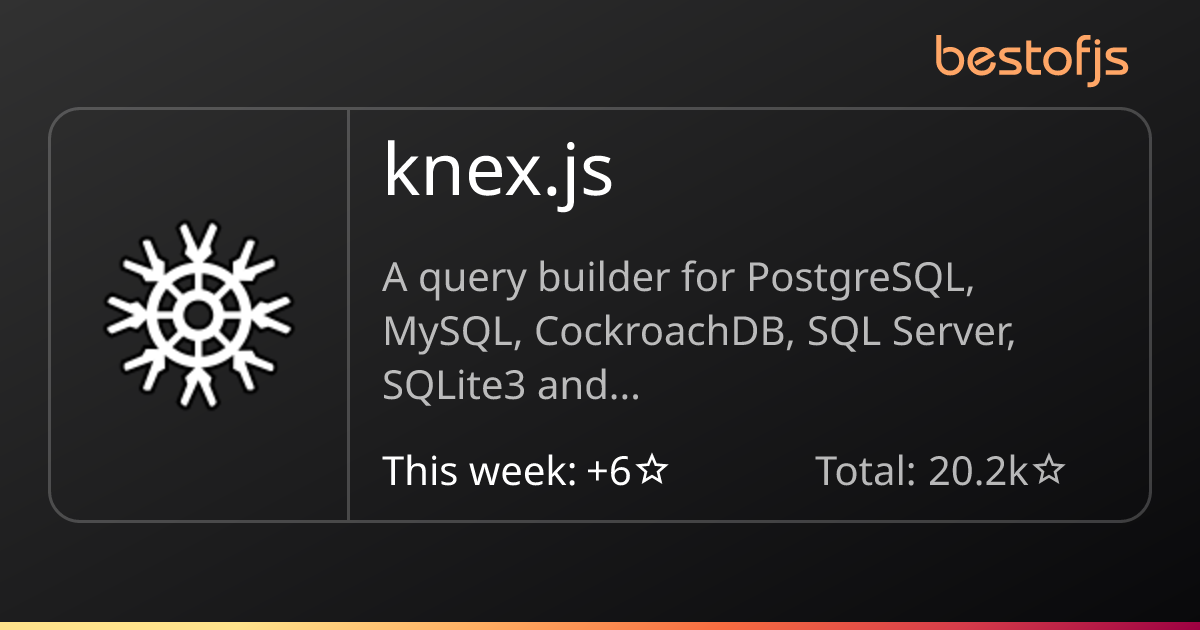Image resolution: width=1200 pixels, height=630 pixels.
Task: Click the word PostgreSQL in the description
Action: click(860, 281)
